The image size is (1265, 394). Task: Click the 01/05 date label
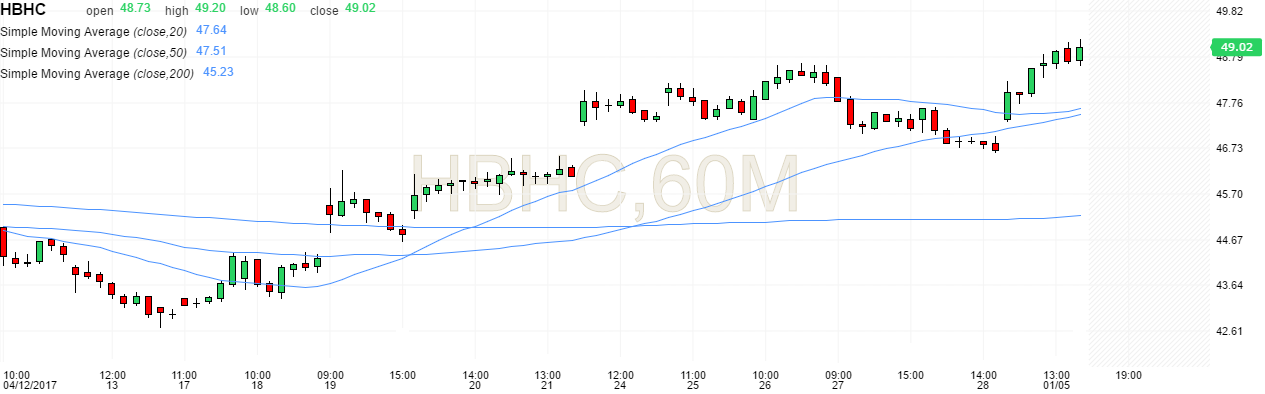tap(1056, 385)
